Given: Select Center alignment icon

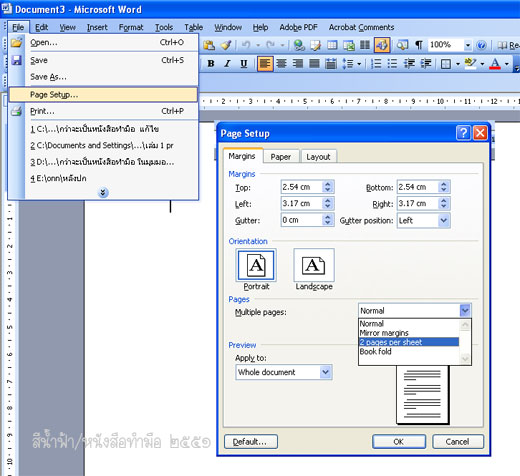Looking at the screenshot, I should (x=282, y=63).
